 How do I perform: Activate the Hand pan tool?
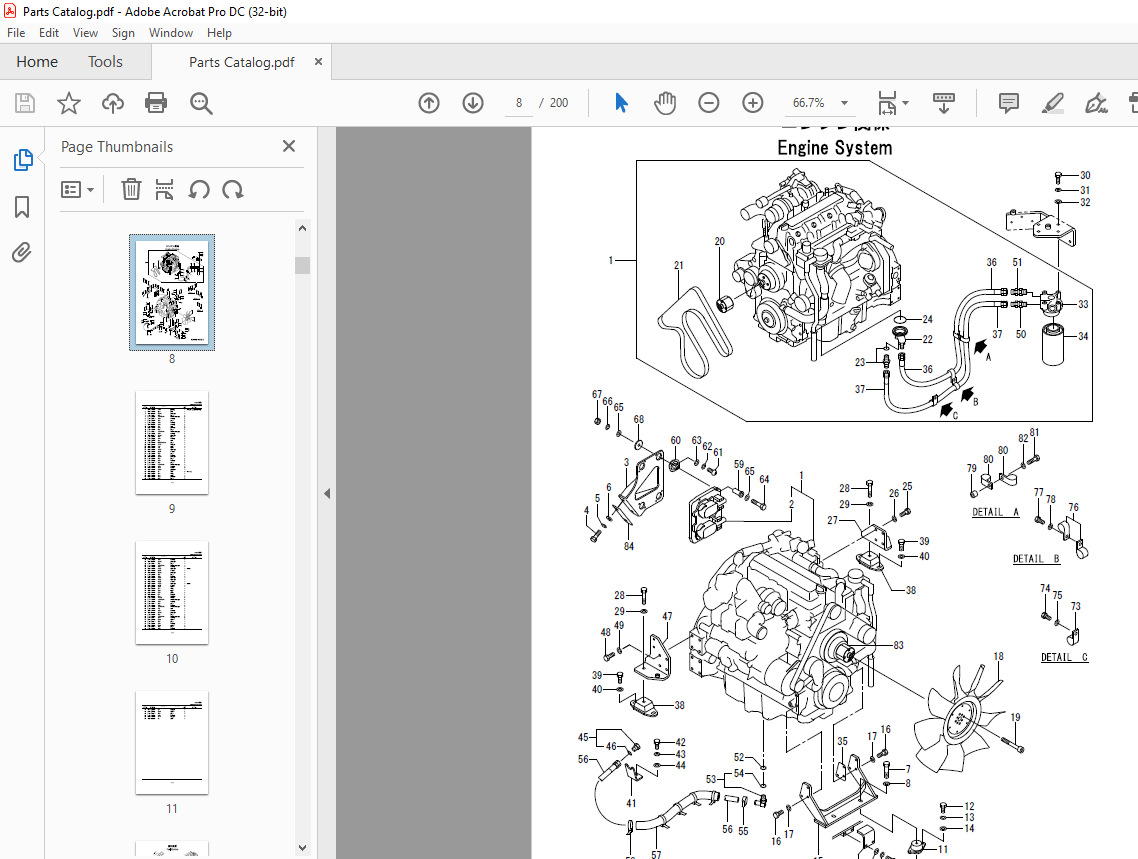pos(665,103)
